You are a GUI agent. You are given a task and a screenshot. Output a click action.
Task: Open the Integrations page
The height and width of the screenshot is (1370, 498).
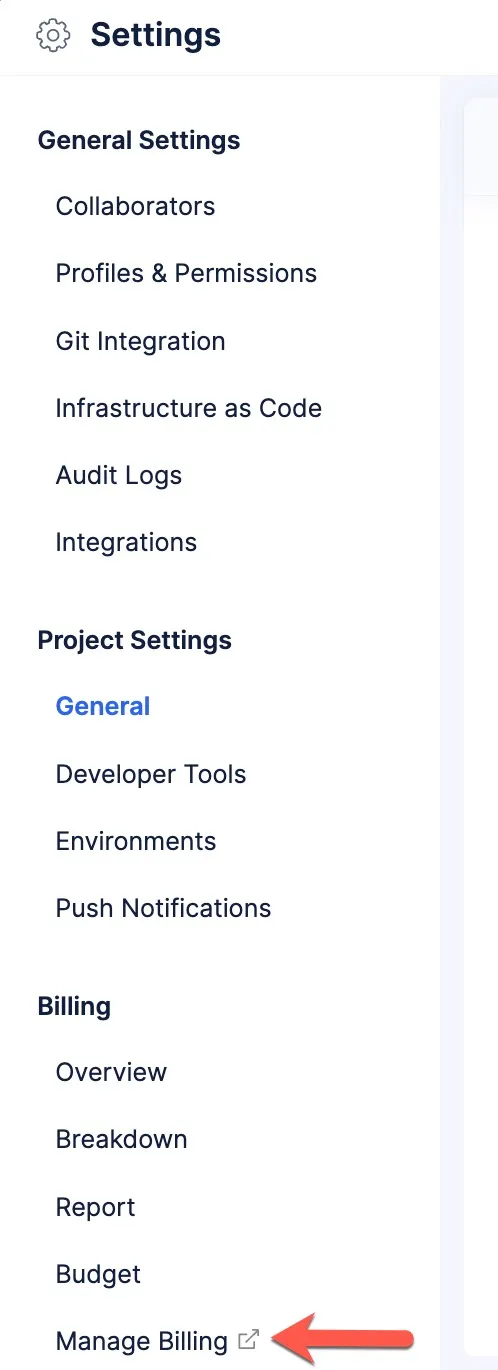[x=126, y=543]
